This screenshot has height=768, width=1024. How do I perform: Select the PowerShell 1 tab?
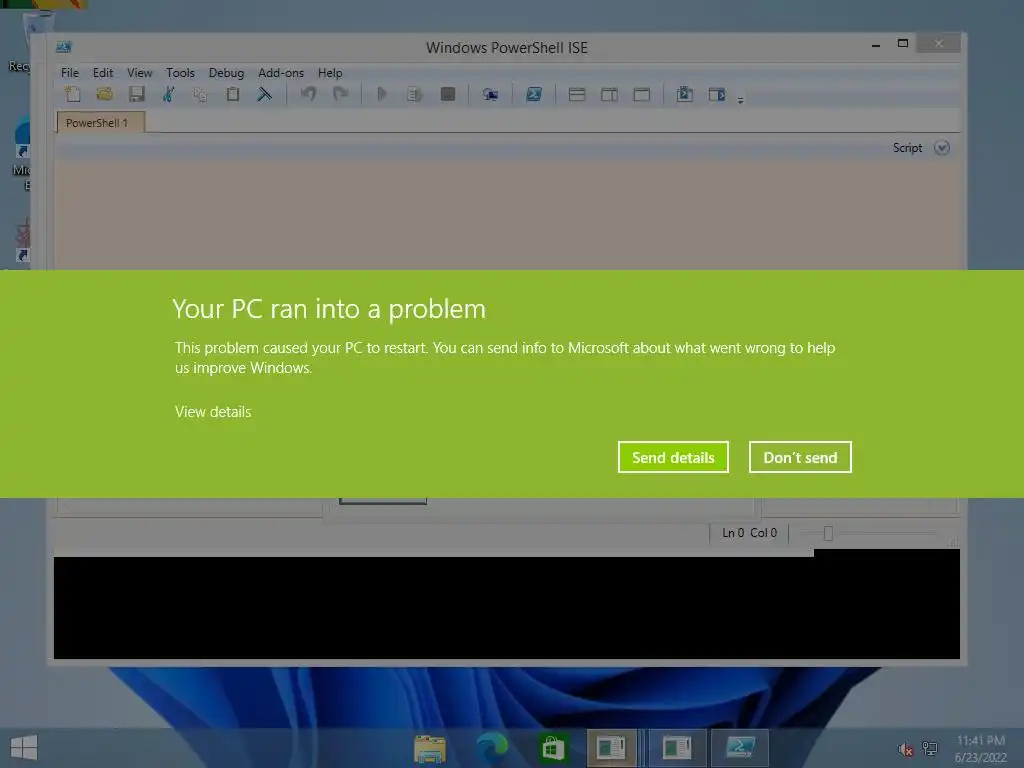point(101,122)
